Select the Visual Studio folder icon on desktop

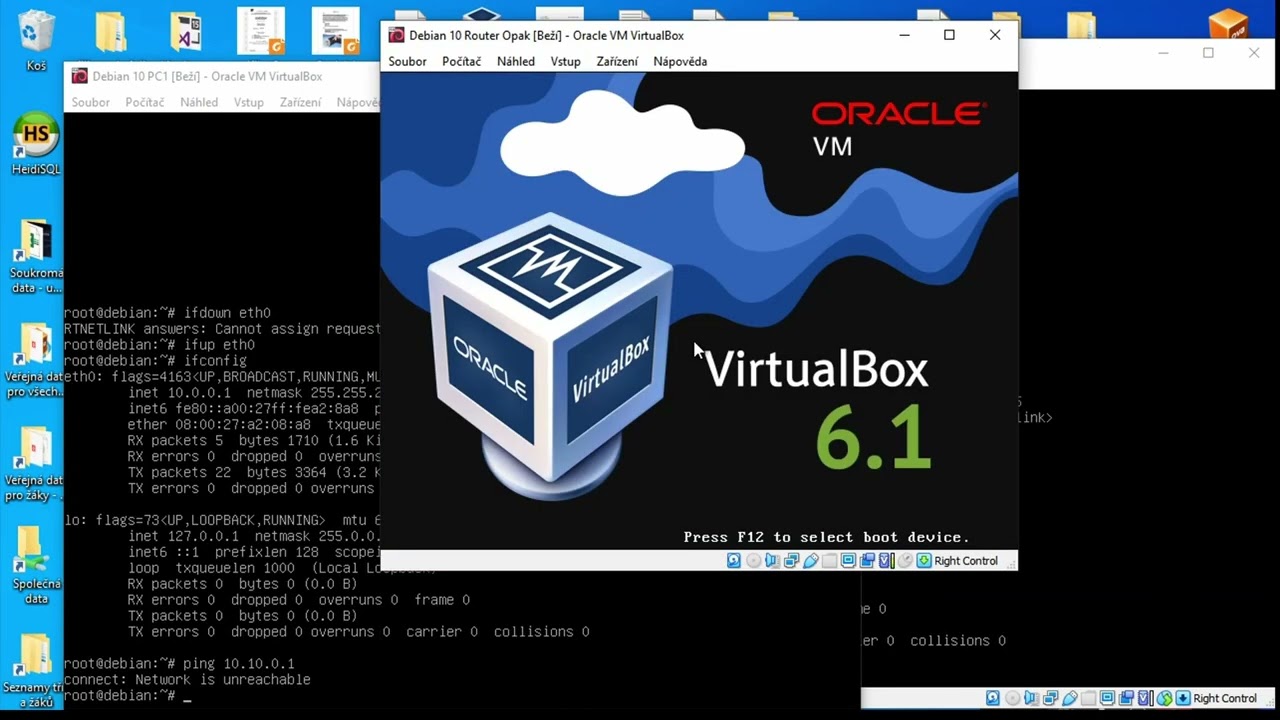click(186, 32)
